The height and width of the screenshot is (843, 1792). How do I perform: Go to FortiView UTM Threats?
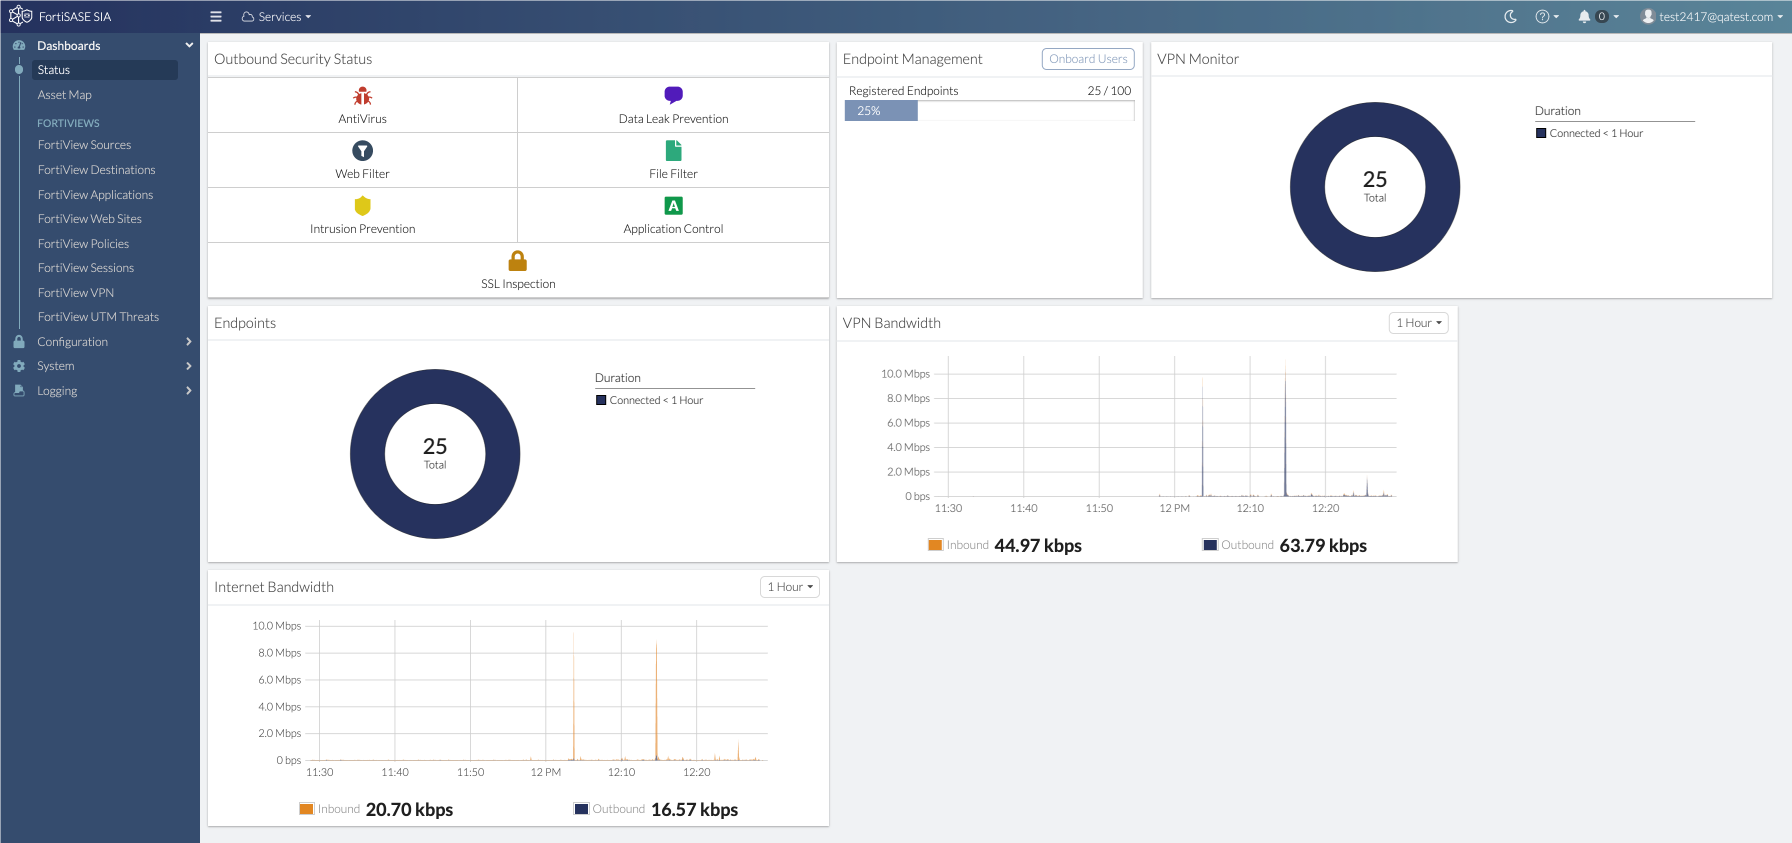98,317
